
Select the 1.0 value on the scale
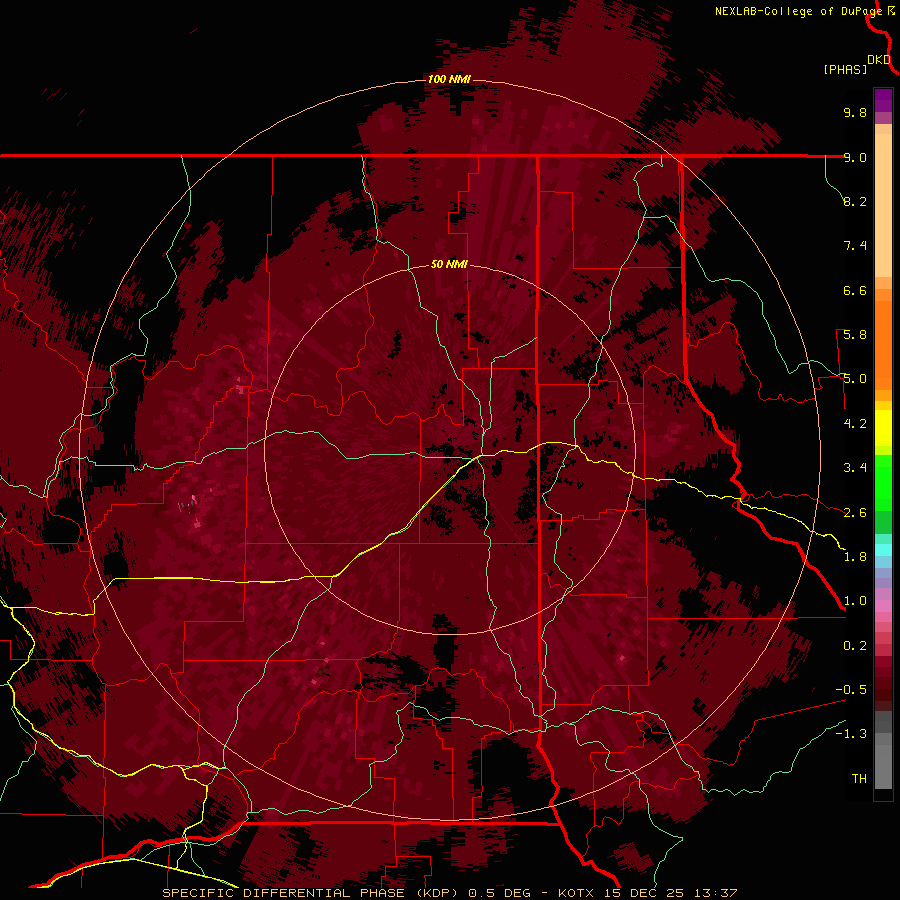pyautogui.click(x=855, y=601)
